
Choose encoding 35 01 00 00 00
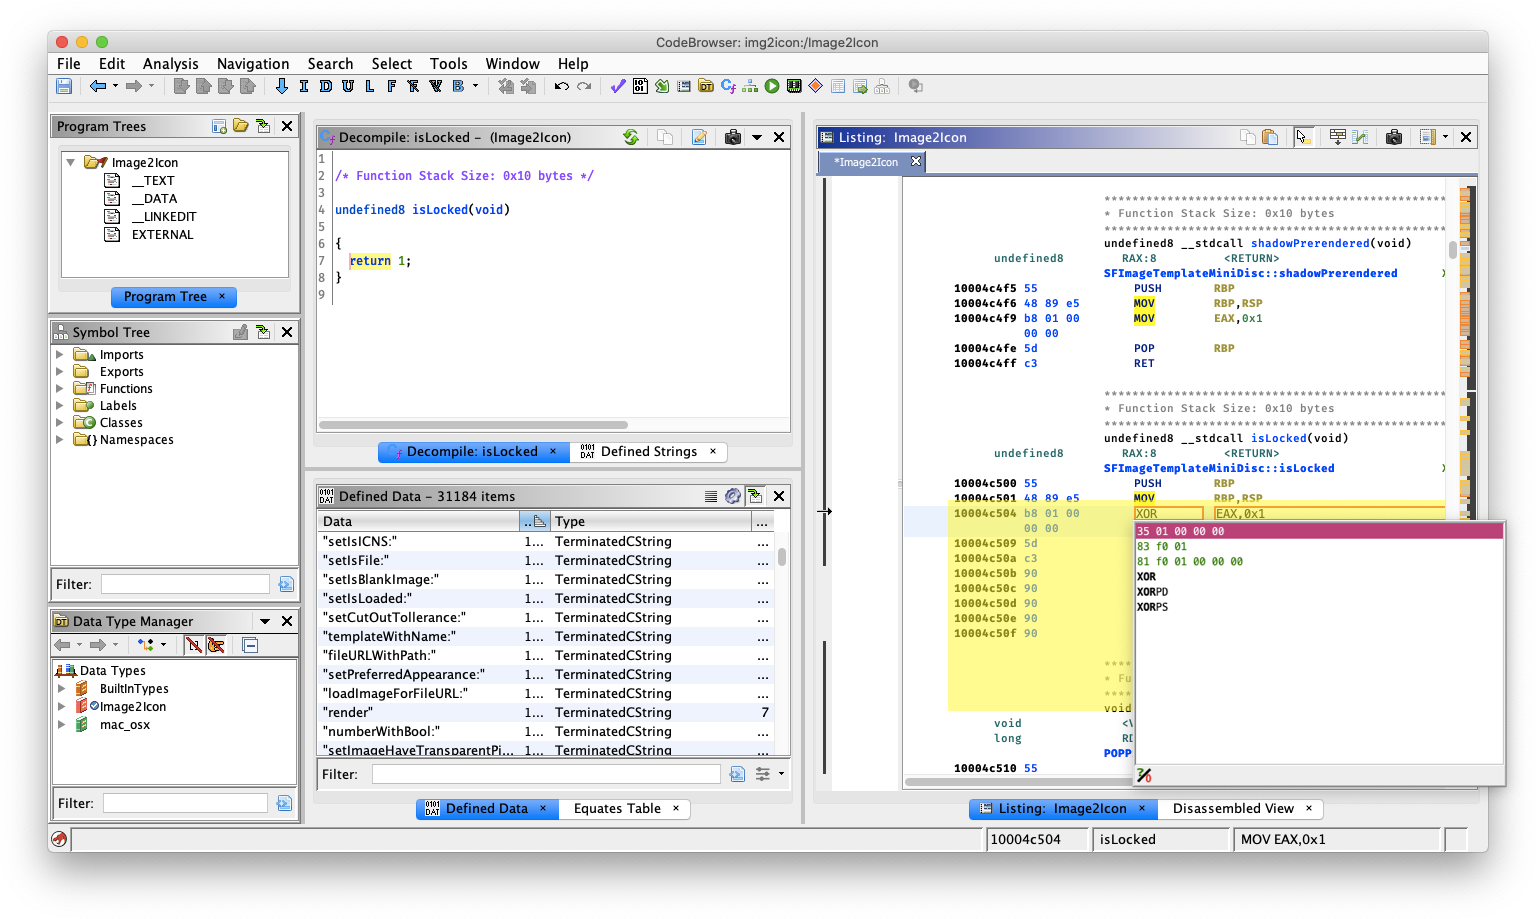(x=1319, y=532)
